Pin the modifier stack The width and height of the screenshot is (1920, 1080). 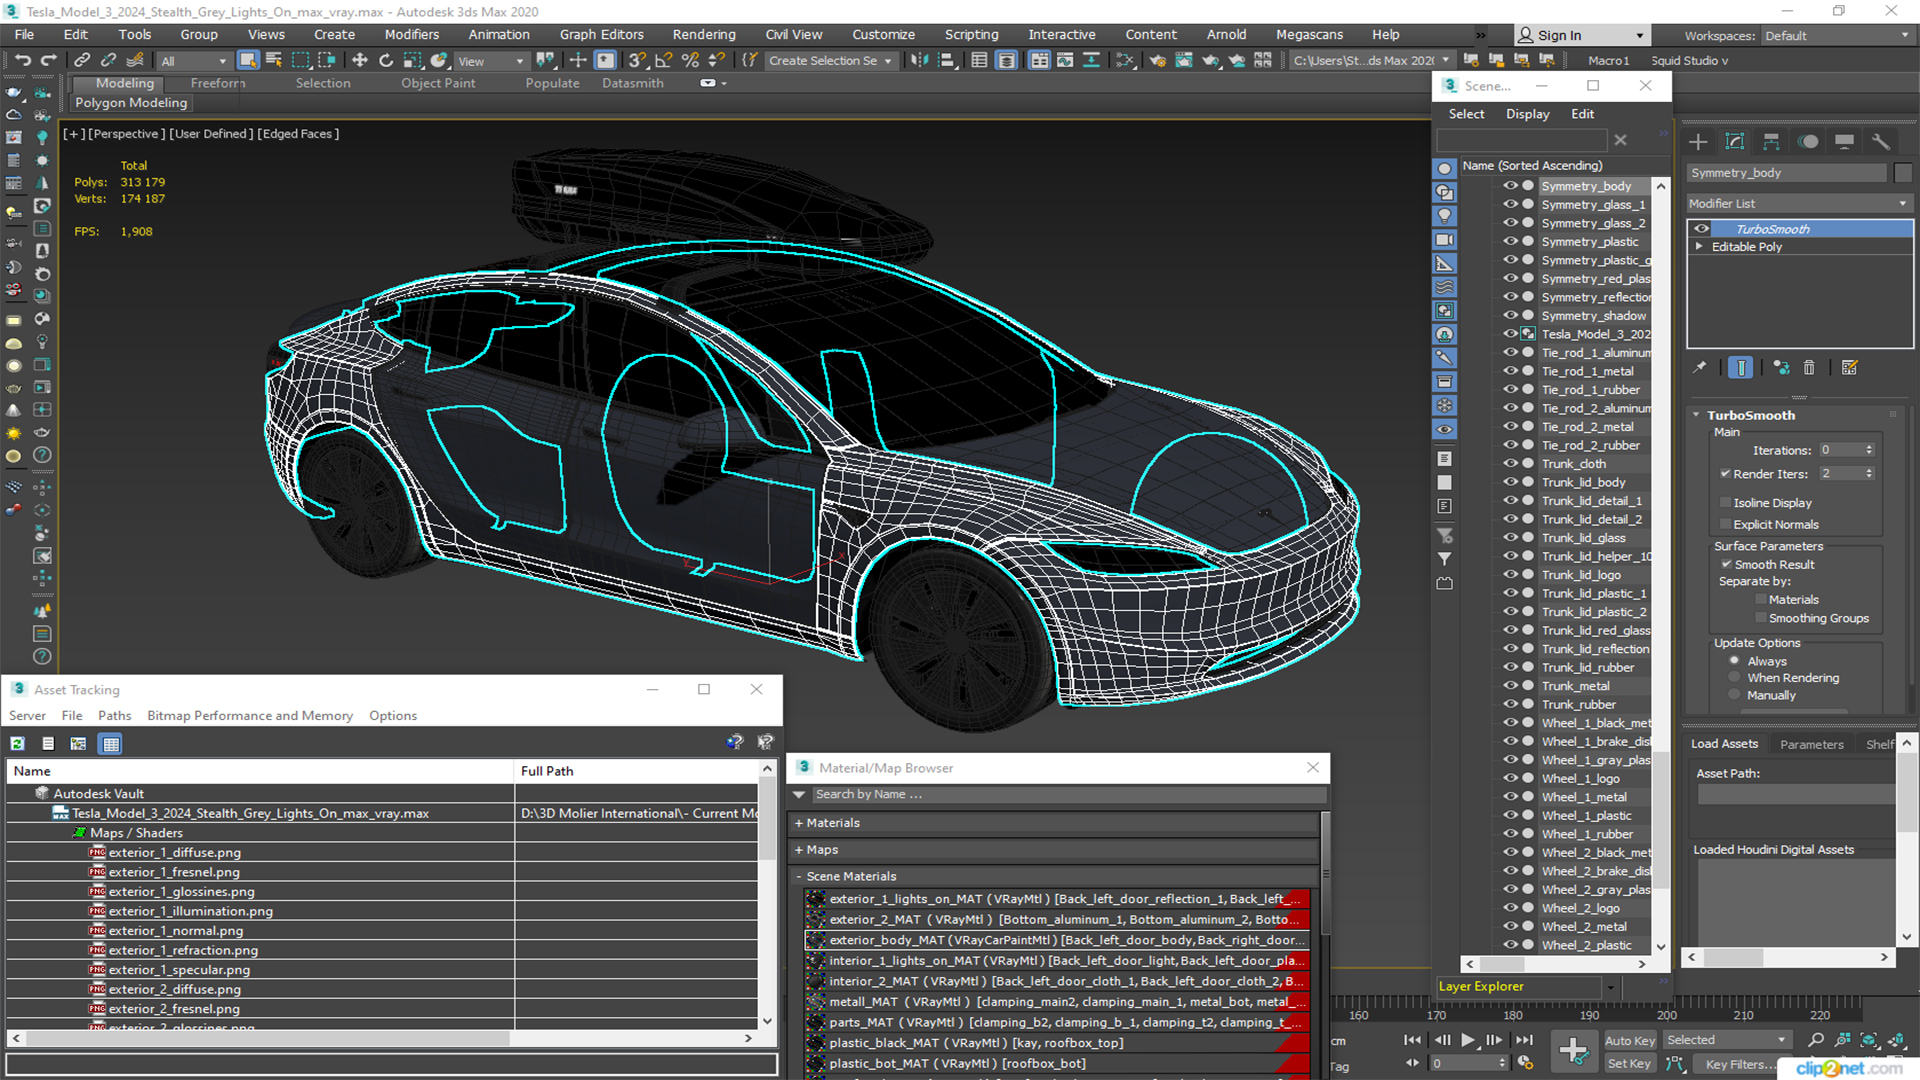1699,368
